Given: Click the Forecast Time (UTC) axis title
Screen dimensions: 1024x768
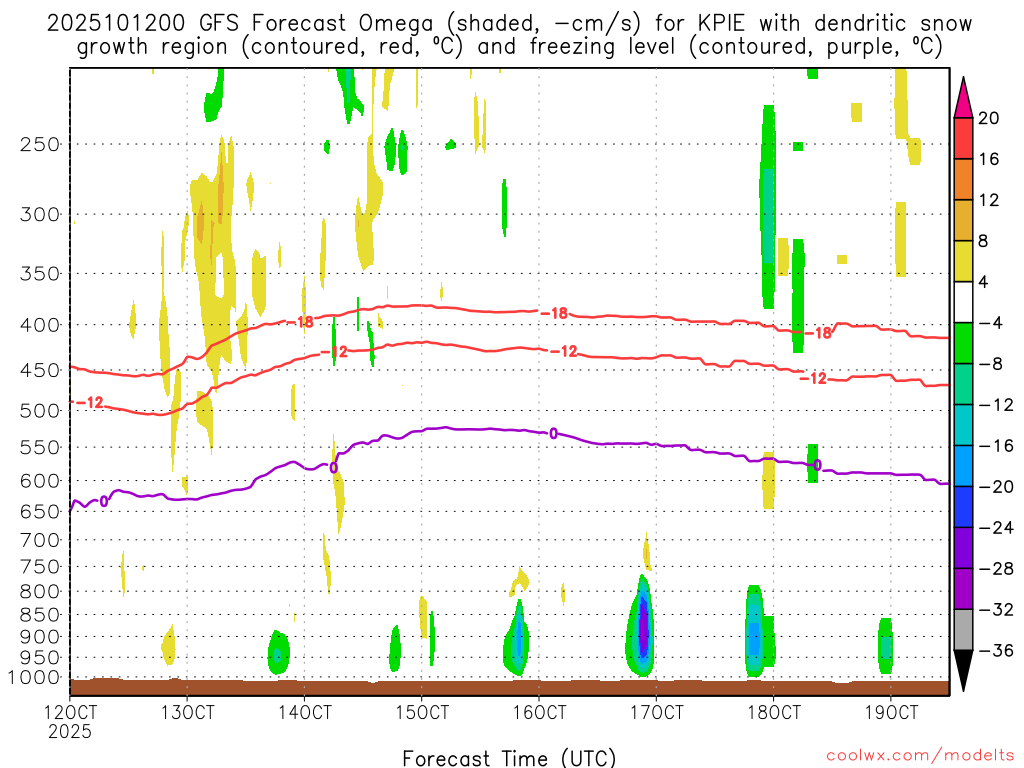Looking at the screenshot, I should (509, 758).
